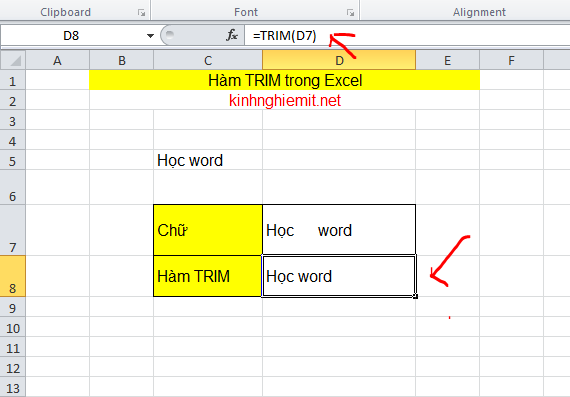
Task: Select row 12 header
Action: coord(13,367)
